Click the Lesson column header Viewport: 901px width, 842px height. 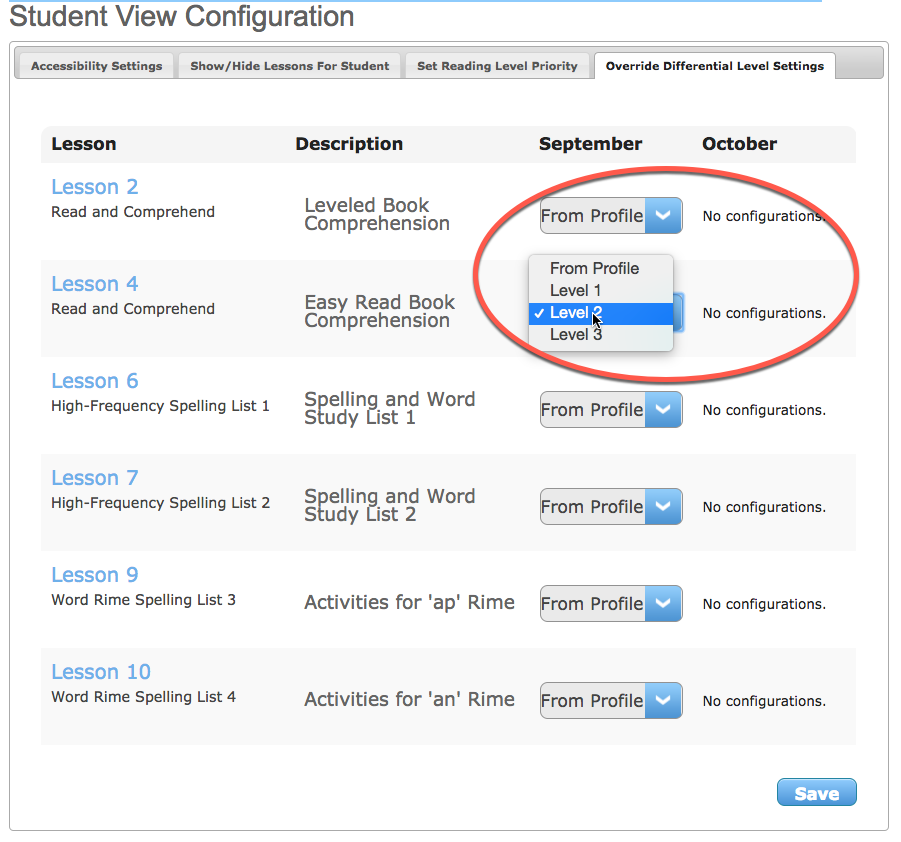point(84,144)
